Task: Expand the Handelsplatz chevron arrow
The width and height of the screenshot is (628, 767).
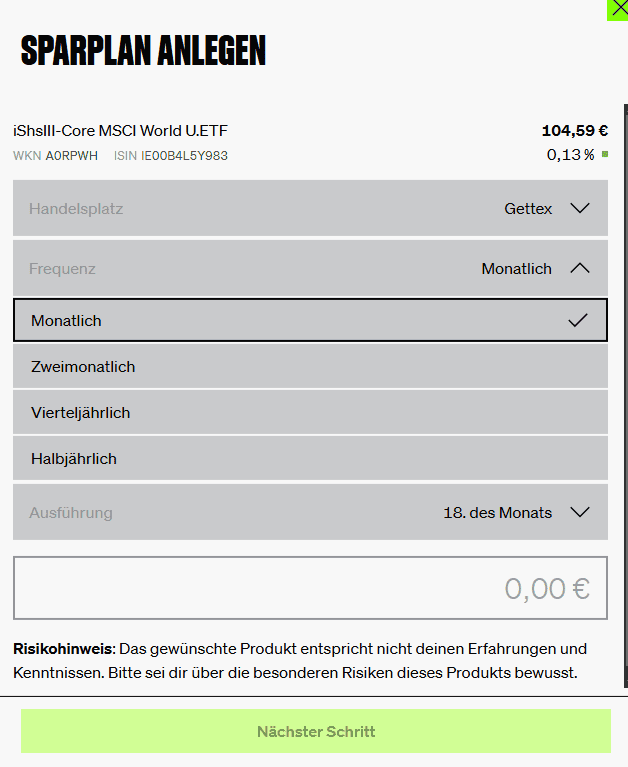Action: pyautogui.click(x=580, y=208)
